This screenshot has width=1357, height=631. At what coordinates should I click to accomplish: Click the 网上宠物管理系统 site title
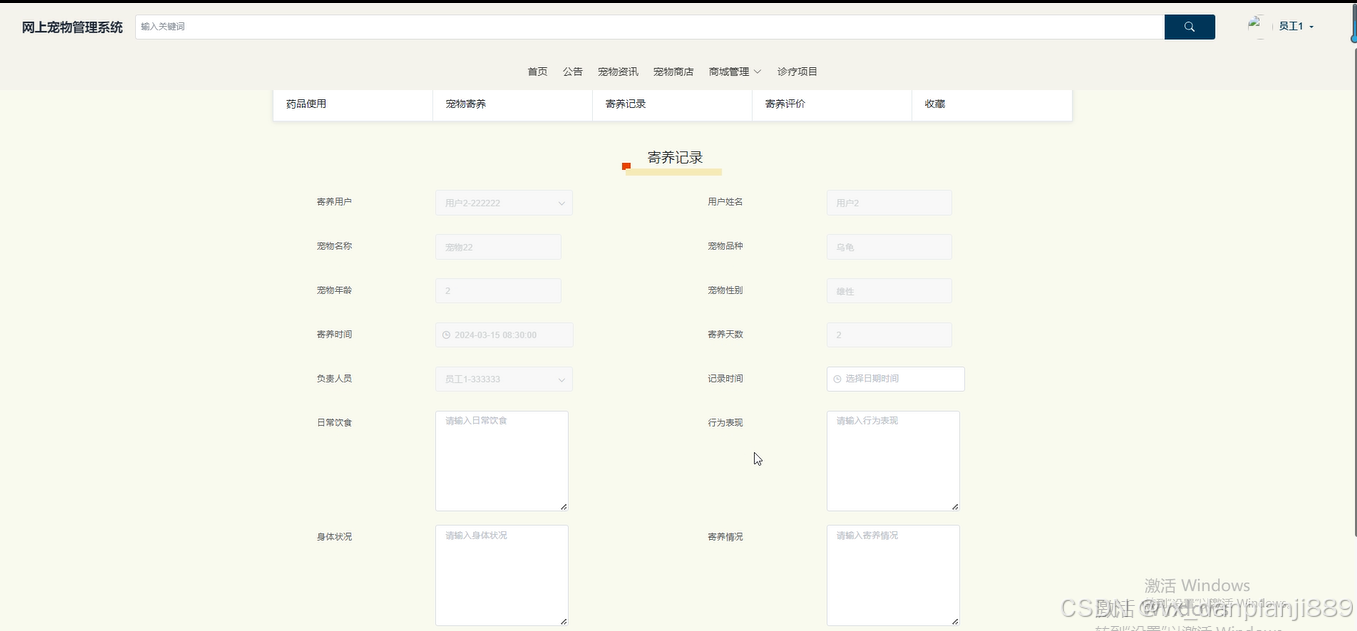click(72, 27)
